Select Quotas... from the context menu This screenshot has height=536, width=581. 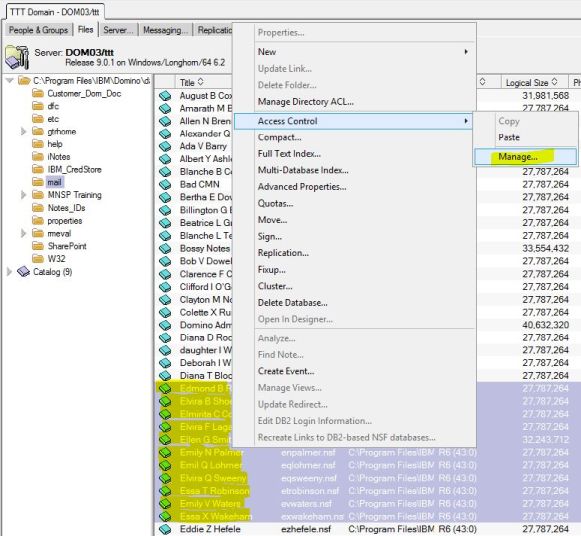275,203
